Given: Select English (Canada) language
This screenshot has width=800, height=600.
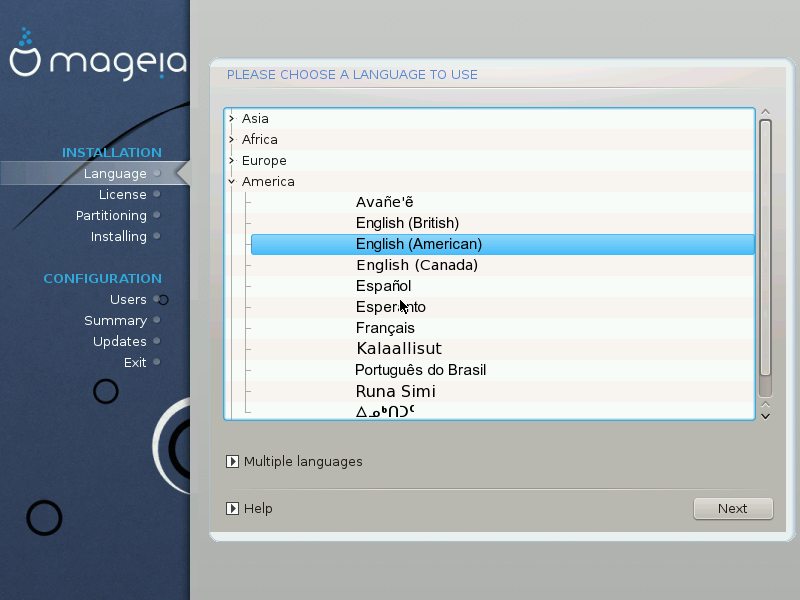Looking at the screenshot, I should pyautogui.click(x=416, y=265).
